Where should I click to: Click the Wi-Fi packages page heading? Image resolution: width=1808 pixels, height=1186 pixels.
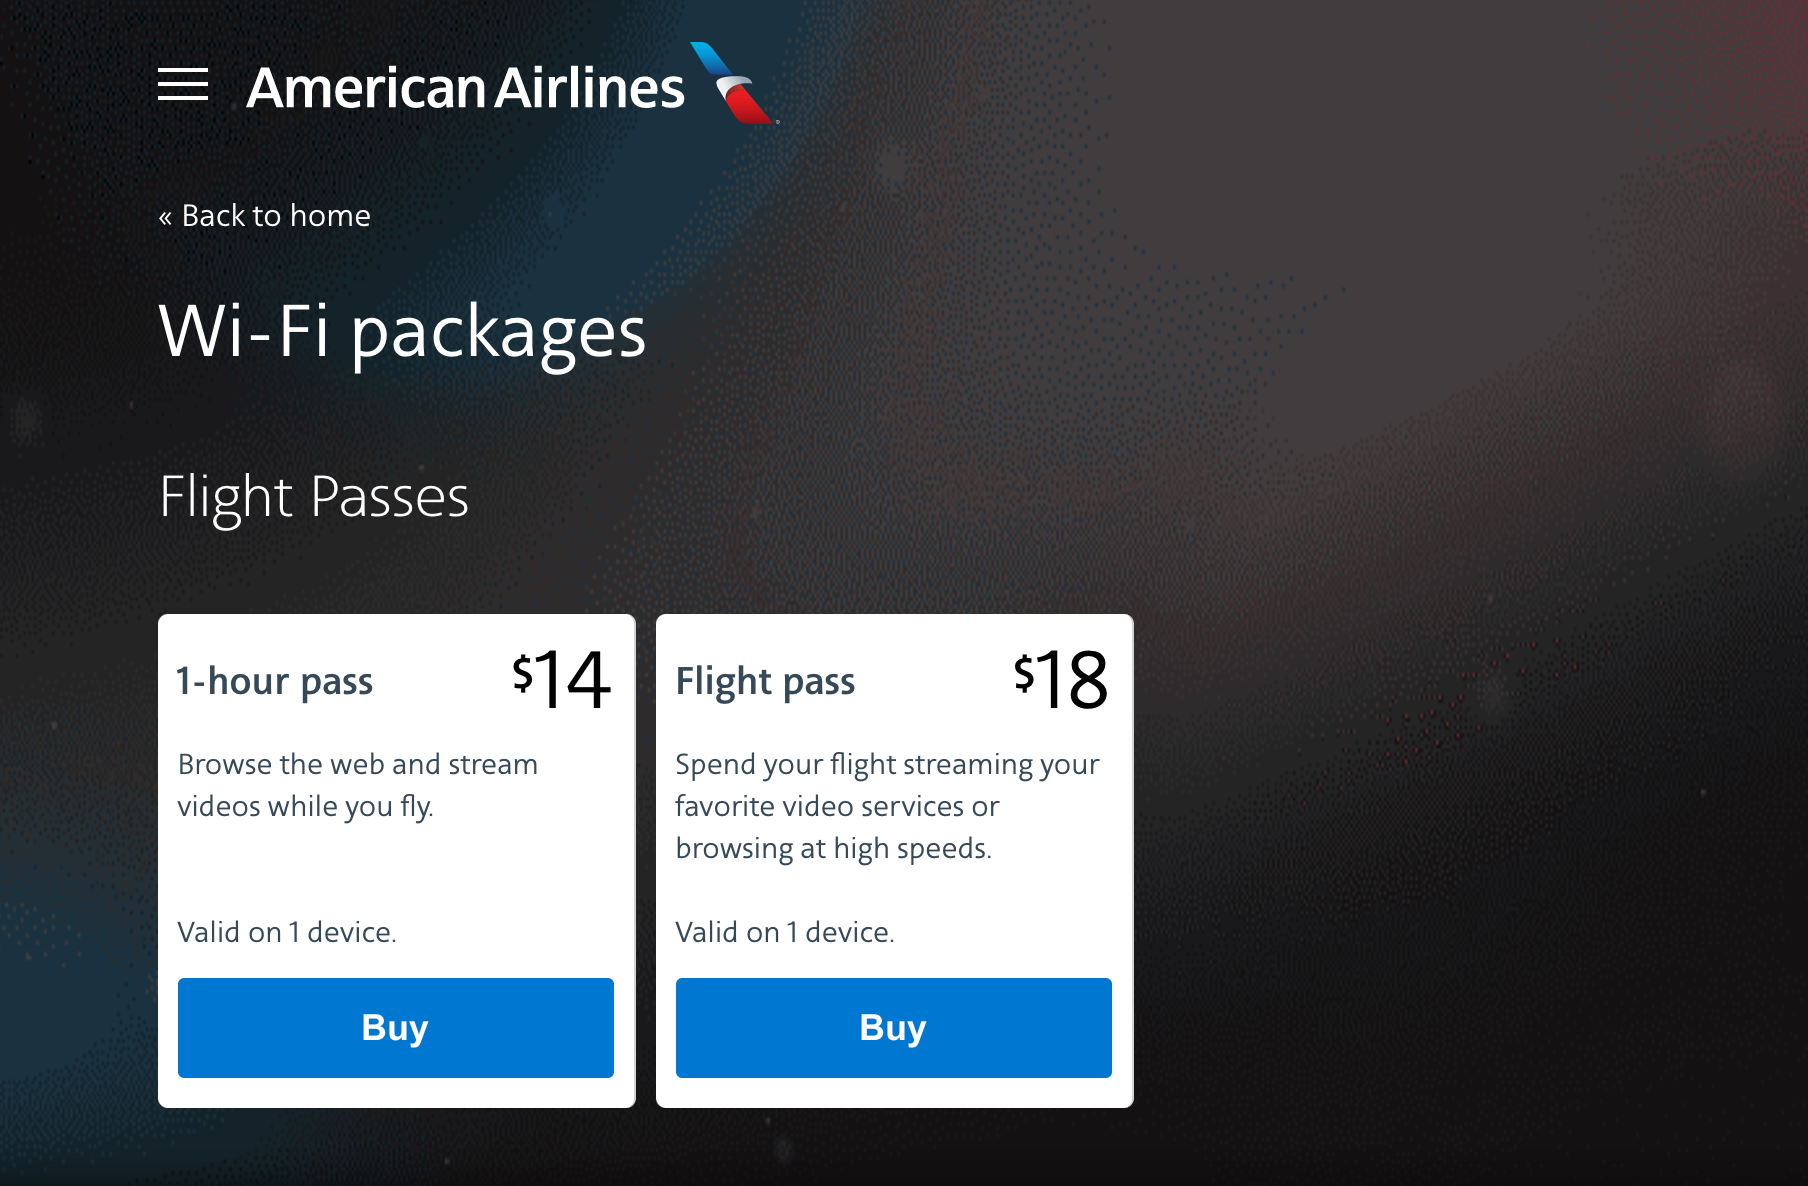402,331
